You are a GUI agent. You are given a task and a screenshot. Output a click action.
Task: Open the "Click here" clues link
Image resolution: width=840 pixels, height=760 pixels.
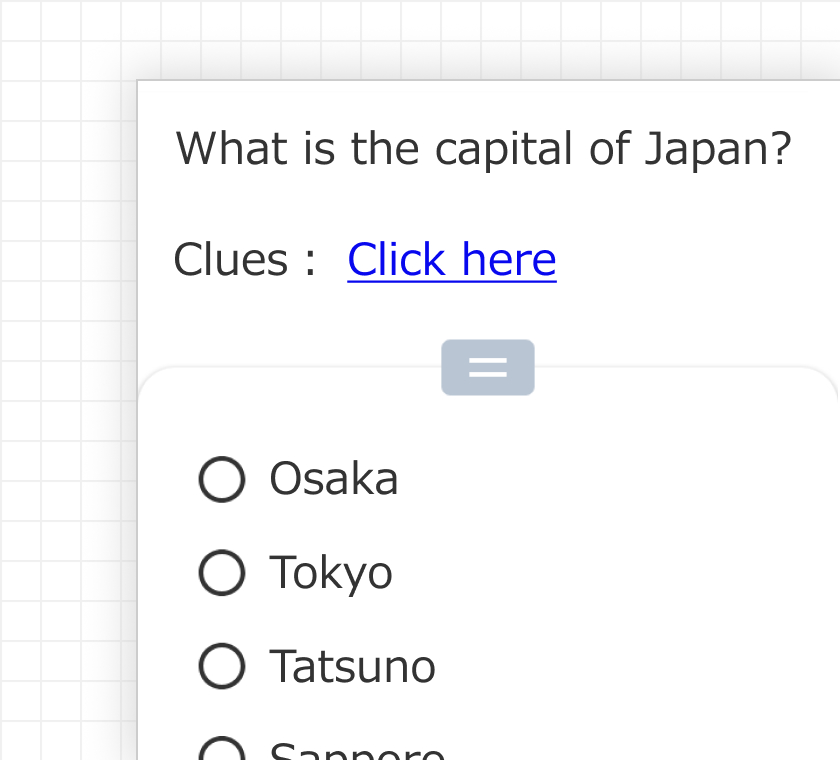[x=452, y=260]
